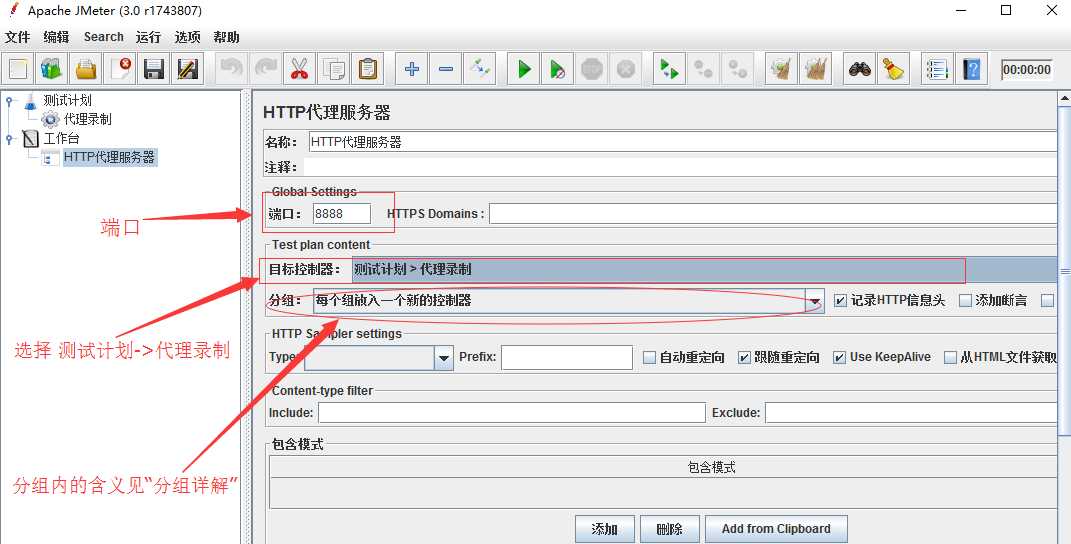
Task: Collapse the 测试计划 tree node handle
Action: tap(10, 101)
